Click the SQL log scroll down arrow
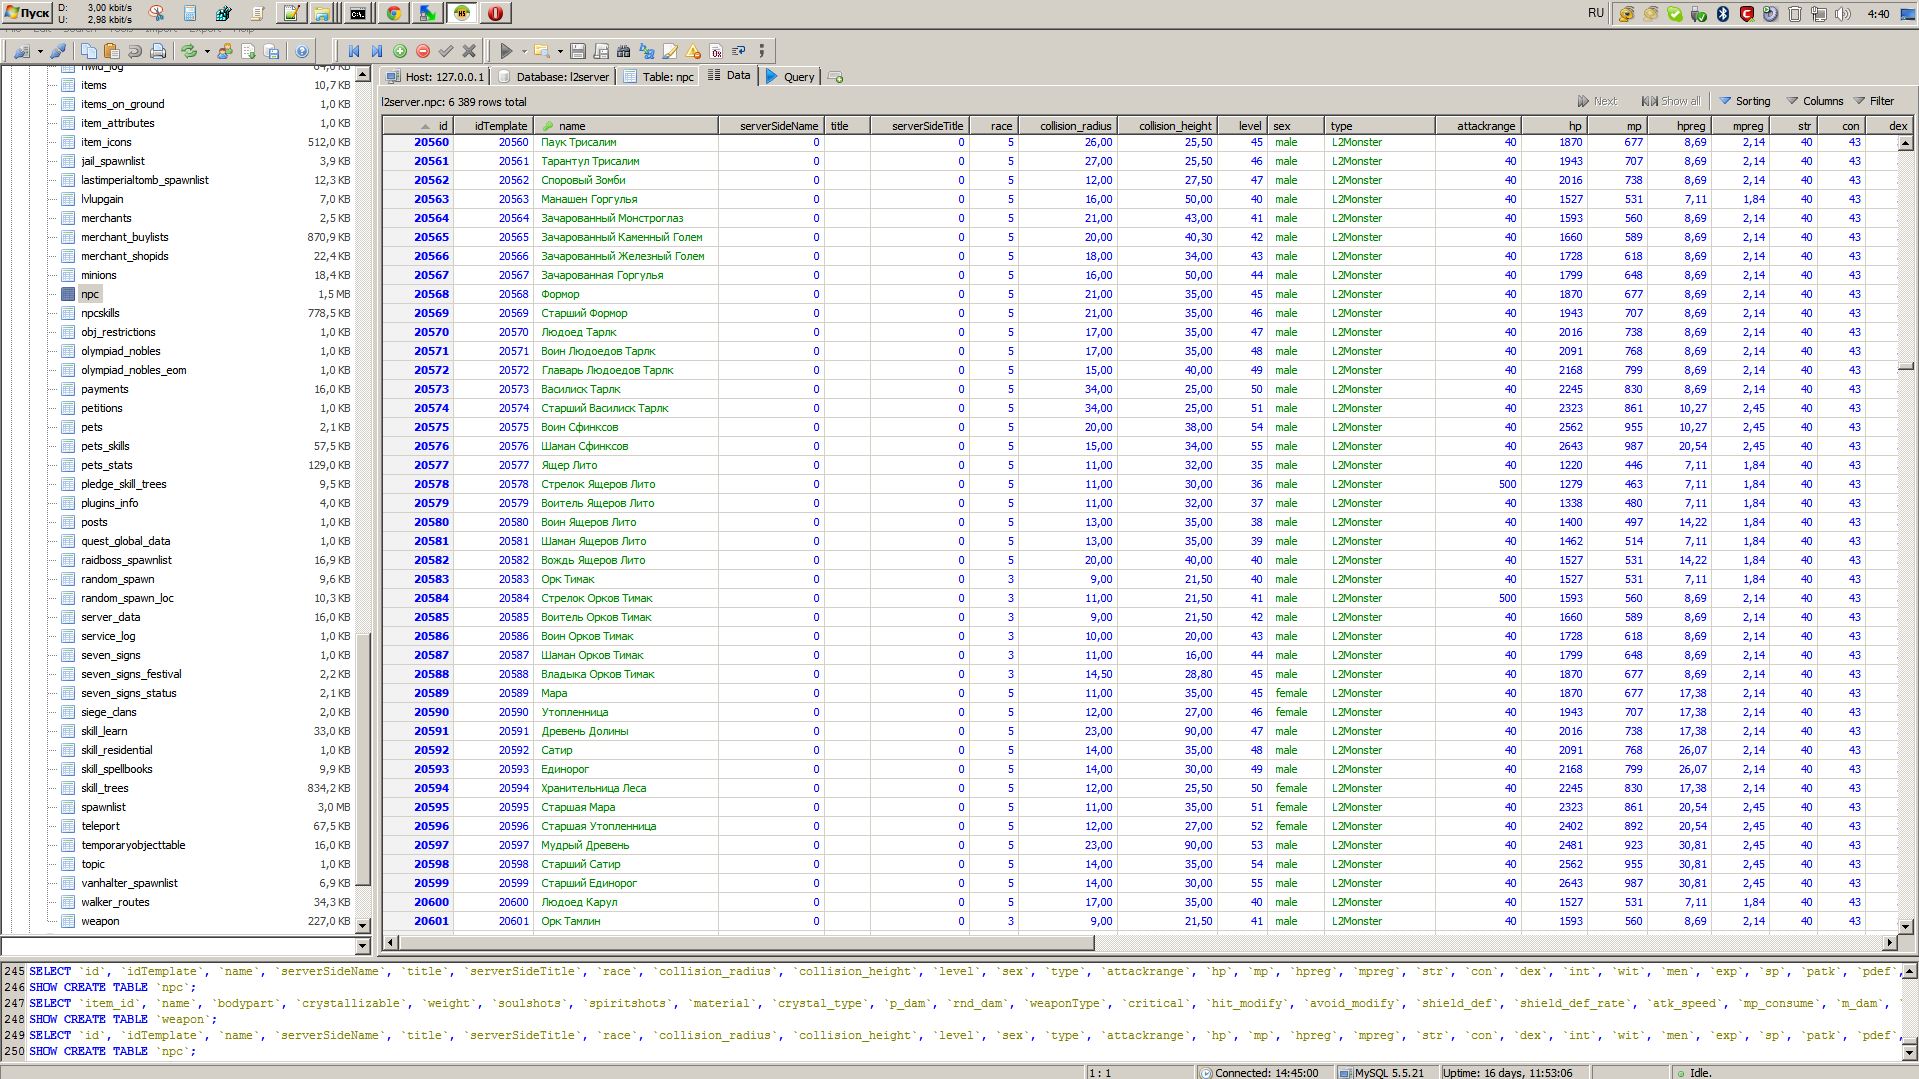1919x1079 pixels. tap(1909, 1052)
